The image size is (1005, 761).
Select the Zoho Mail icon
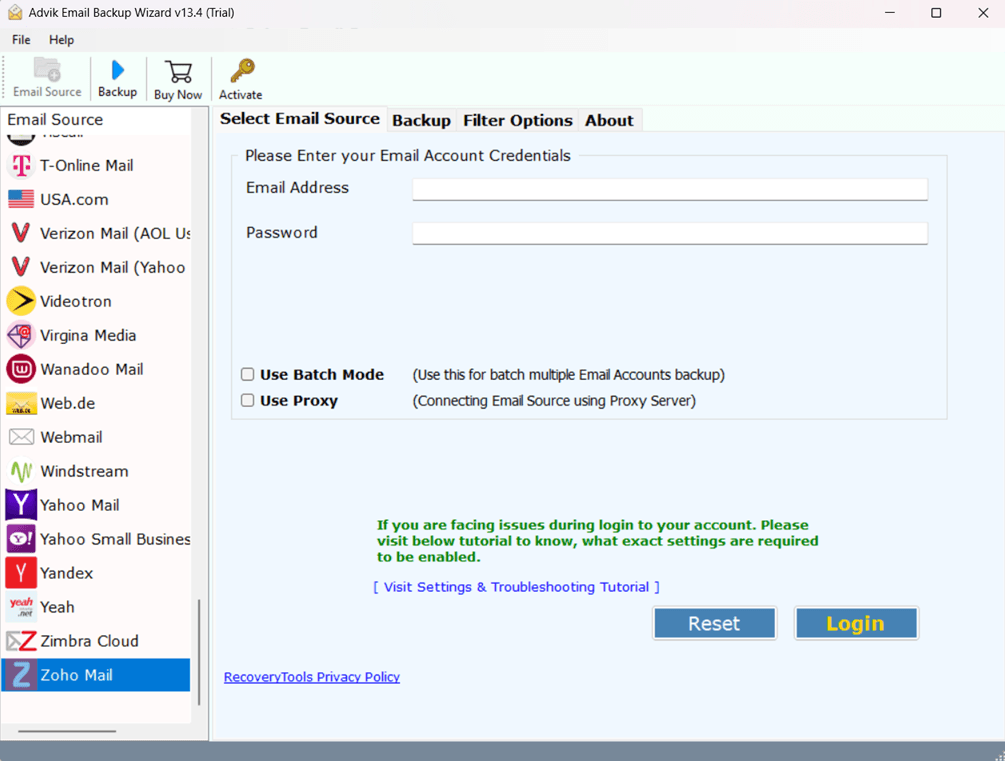pos(21,674)
